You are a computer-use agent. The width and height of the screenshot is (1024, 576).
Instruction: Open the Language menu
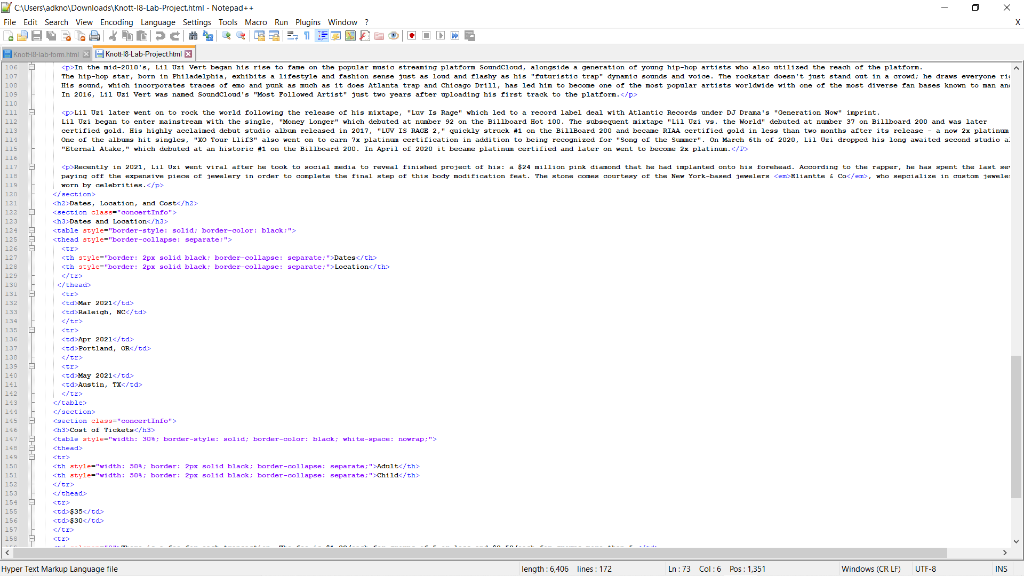158,22
